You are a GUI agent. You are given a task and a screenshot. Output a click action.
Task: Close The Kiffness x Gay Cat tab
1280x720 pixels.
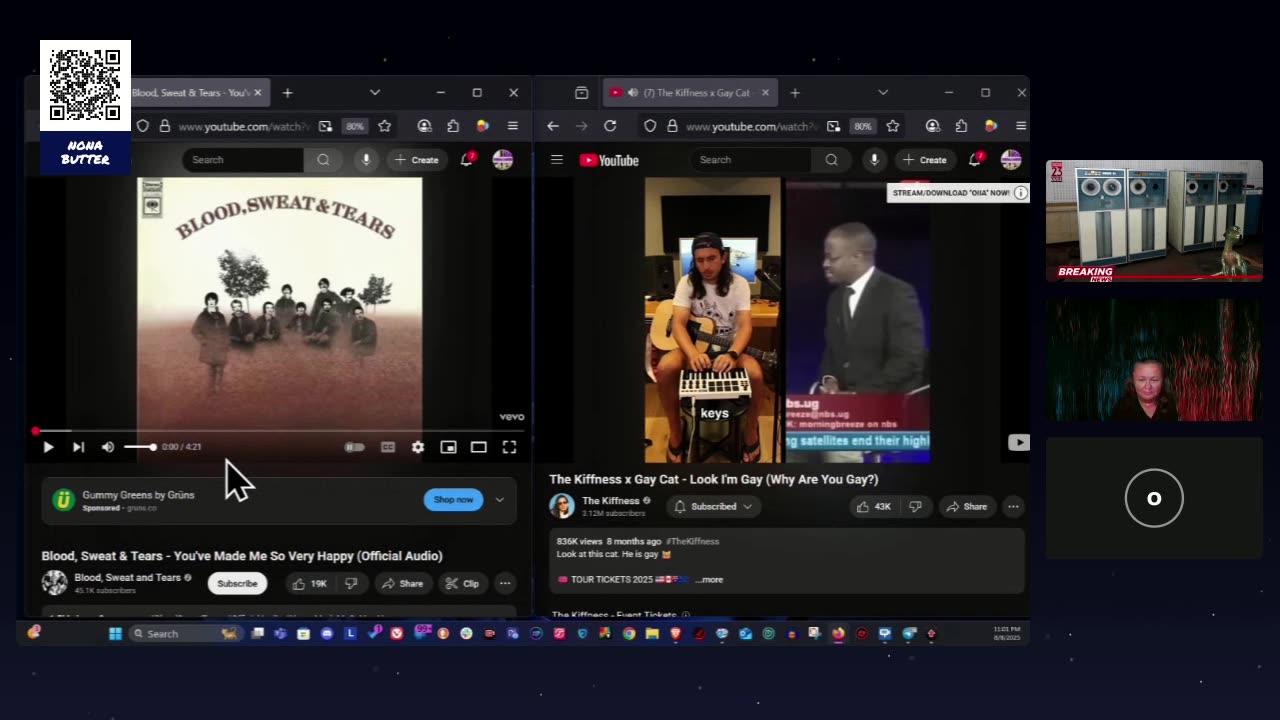click(x=765, y=93)
